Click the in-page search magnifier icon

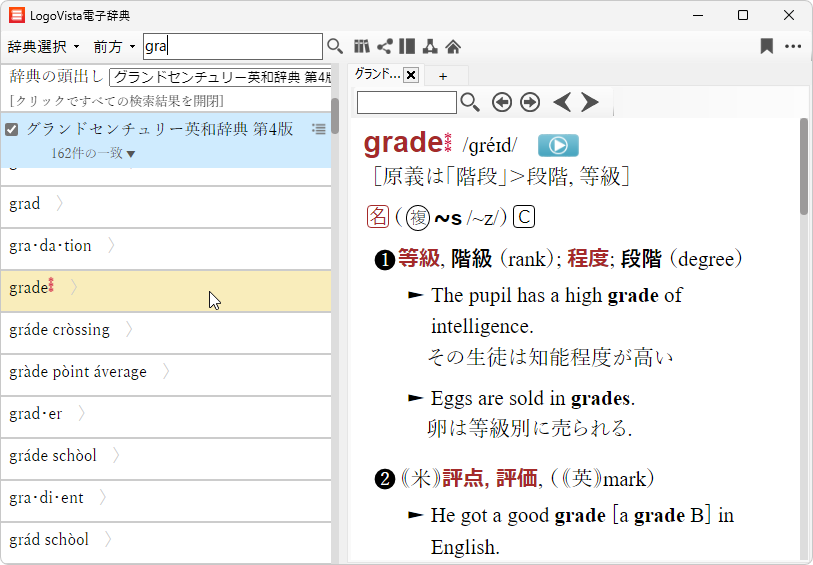coord(470,102)
